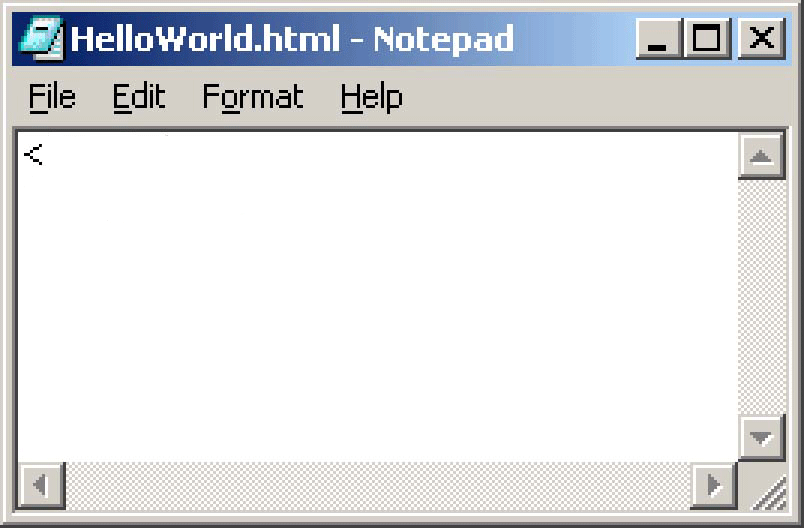Screen dimensions: 804x528
Task: Click the 'HelloWorld.html - Notepad' title text
Action: [292, 39]
